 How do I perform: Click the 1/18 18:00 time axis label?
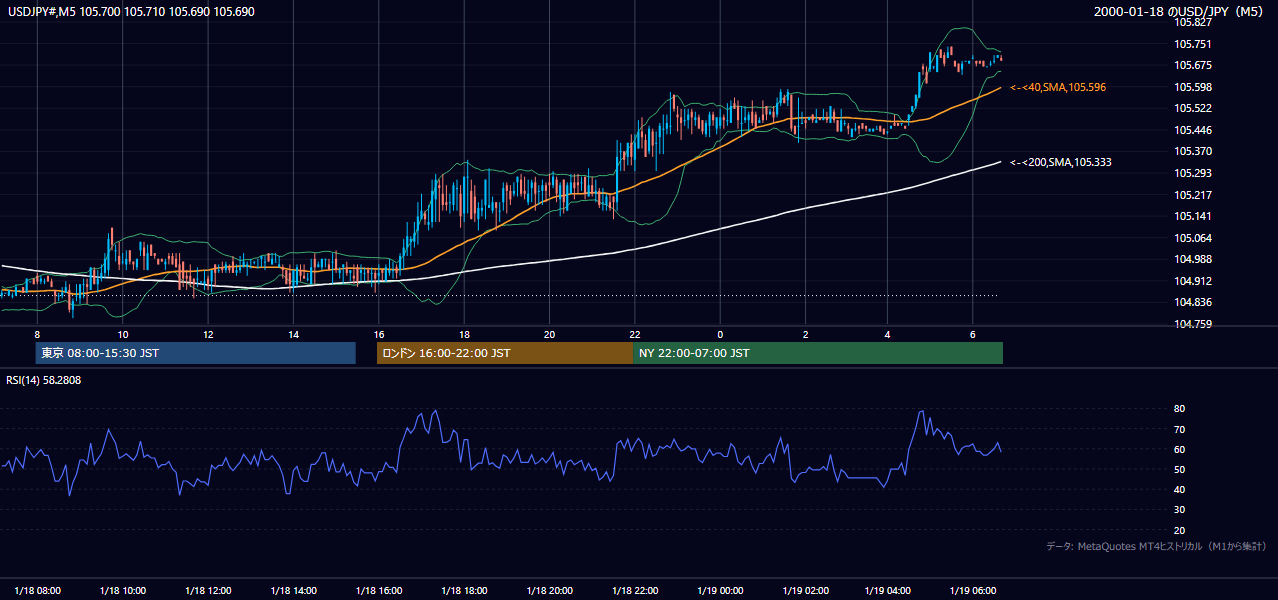click(463, 591)
